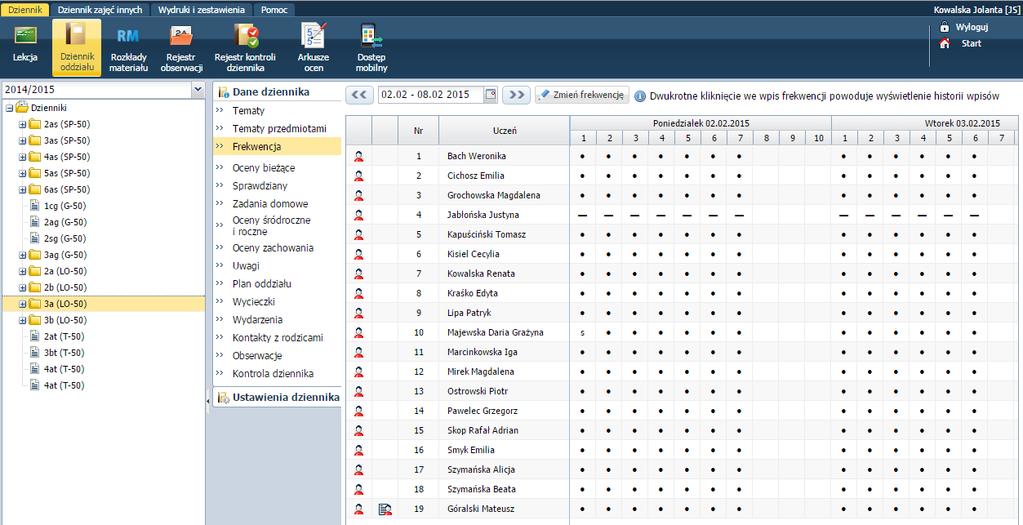Viewport: 1023px width, 525px height.
Task: Open the school year 2014/2015 dropdown
Action: click(198, 90)
